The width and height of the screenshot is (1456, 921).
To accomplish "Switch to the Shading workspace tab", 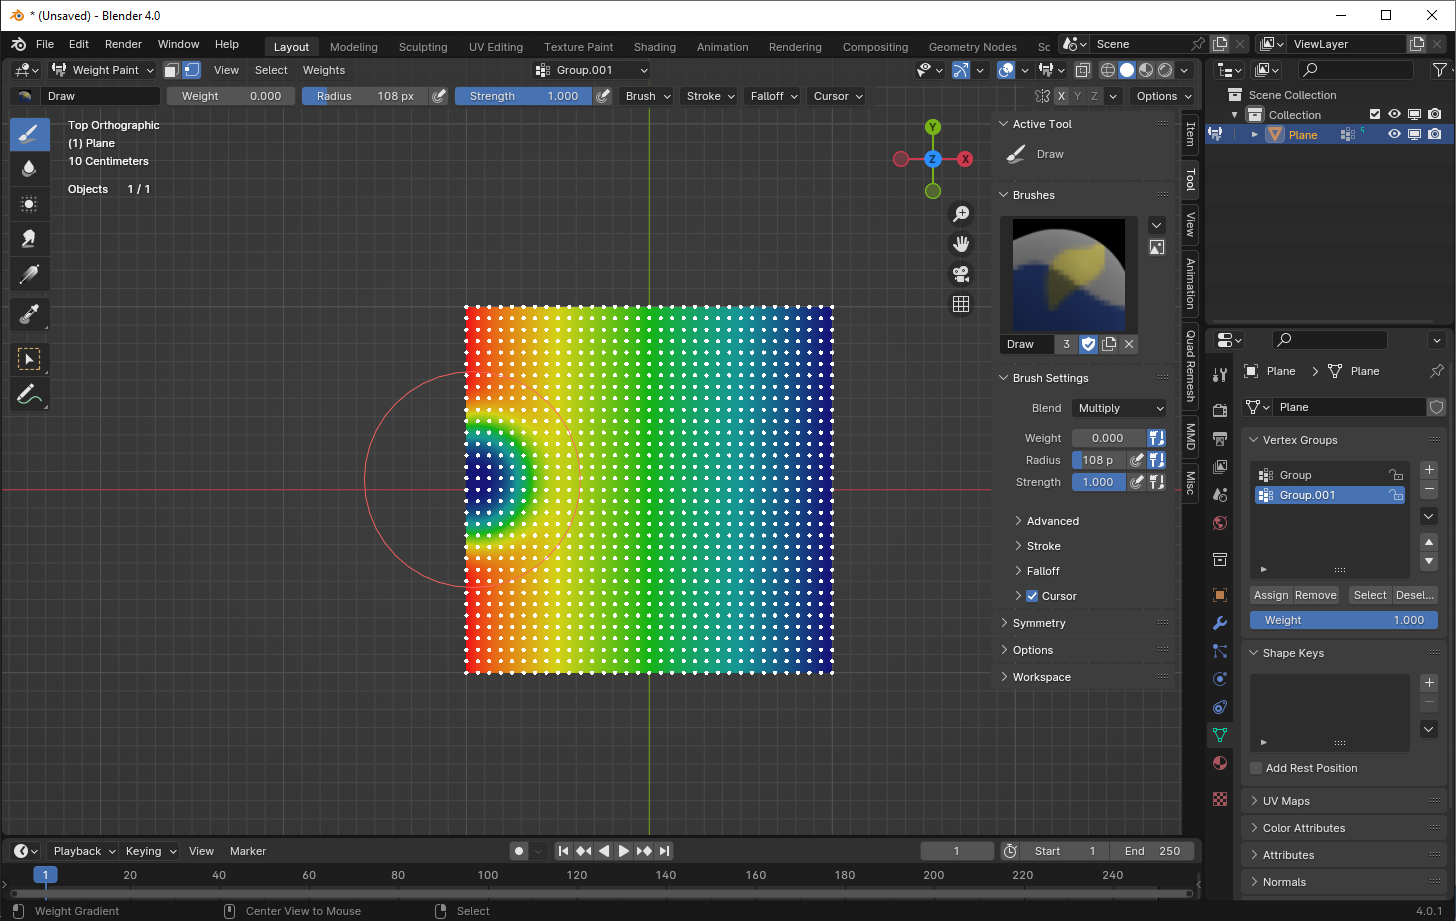I will (655, 47).
